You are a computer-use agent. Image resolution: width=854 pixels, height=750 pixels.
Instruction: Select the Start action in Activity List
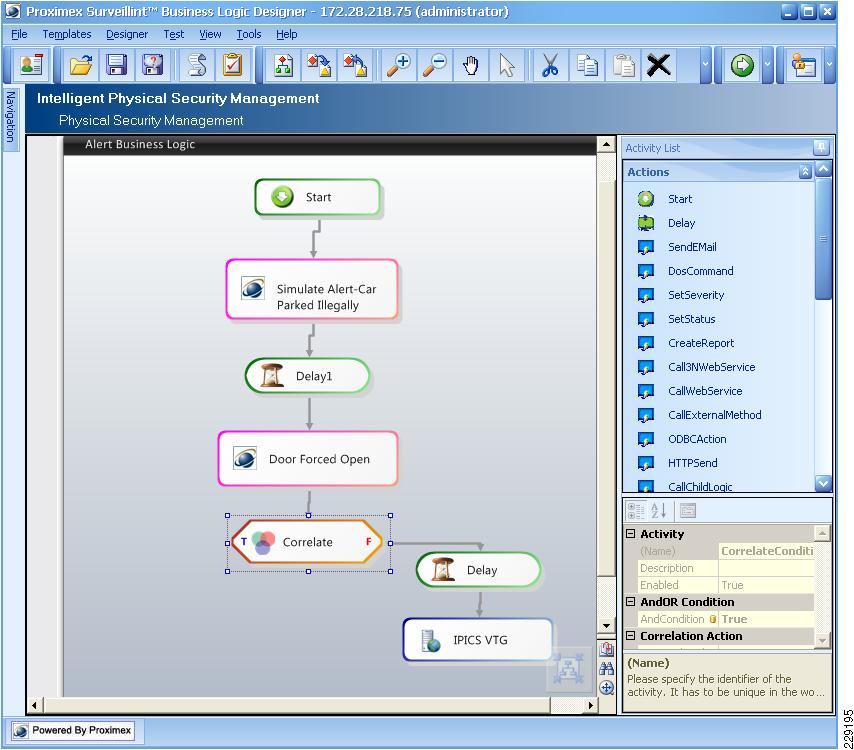pos(680,199)
